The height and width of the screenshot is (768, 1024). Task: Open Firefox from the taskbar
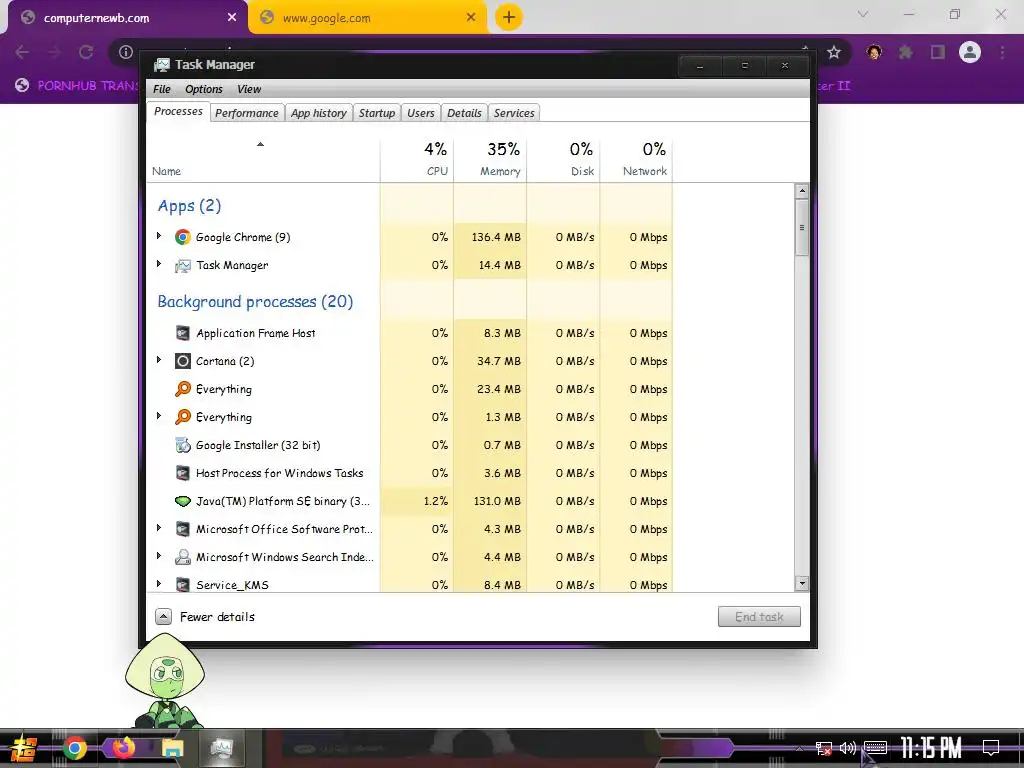pos(123,748)
